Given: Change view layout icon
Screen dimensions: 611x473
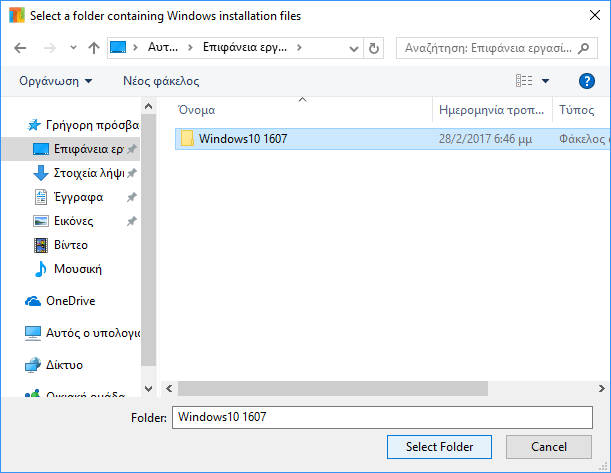Looking at the screenshot, I should point(524,81).
